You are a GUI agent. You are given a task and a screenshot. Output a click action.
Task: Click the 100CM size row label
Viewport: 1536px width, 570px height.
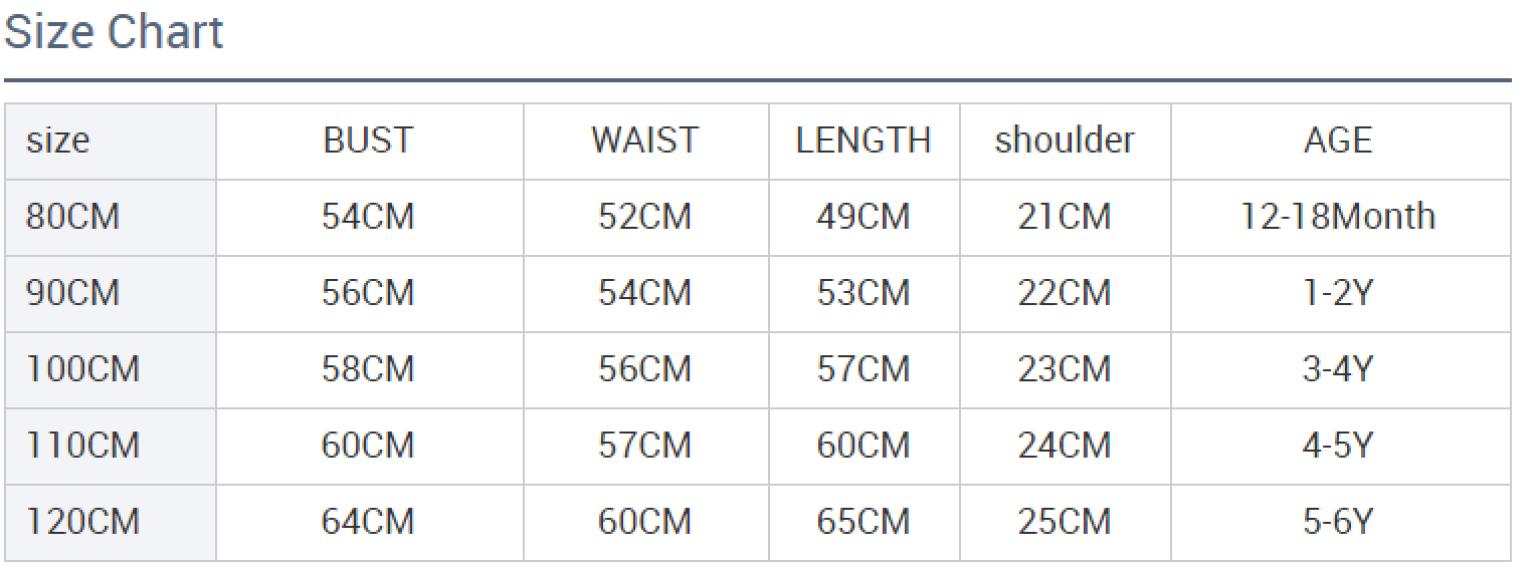coord(83,370)
